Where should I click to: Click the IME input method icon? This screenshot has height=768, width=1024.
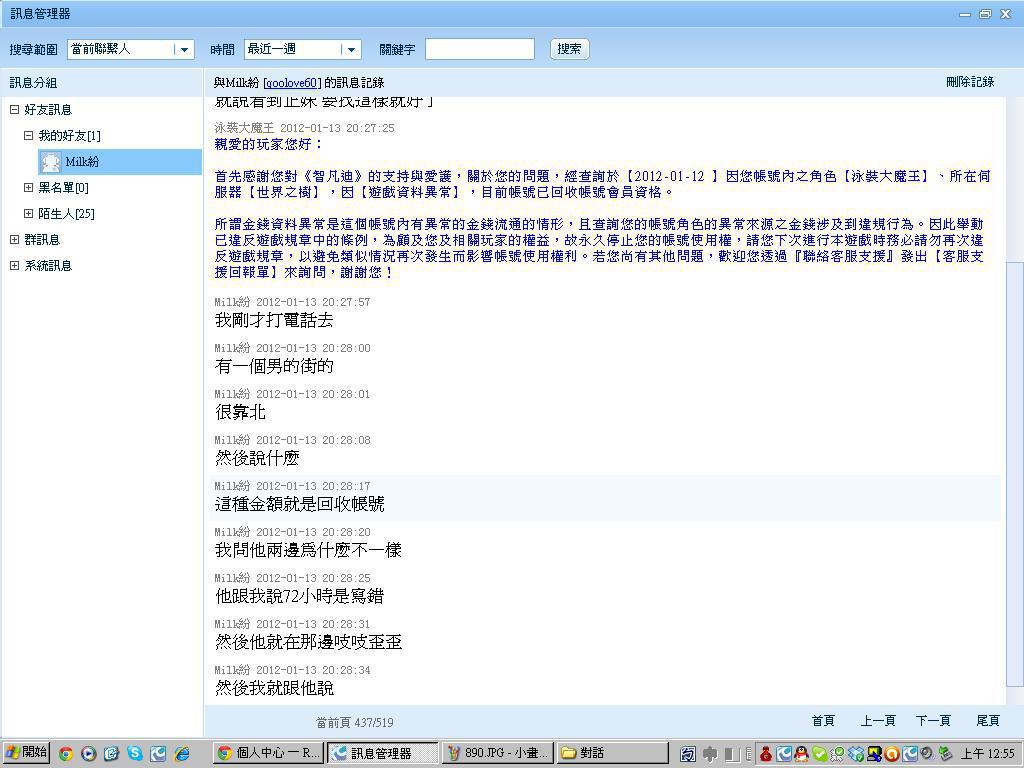click(688, 754)
